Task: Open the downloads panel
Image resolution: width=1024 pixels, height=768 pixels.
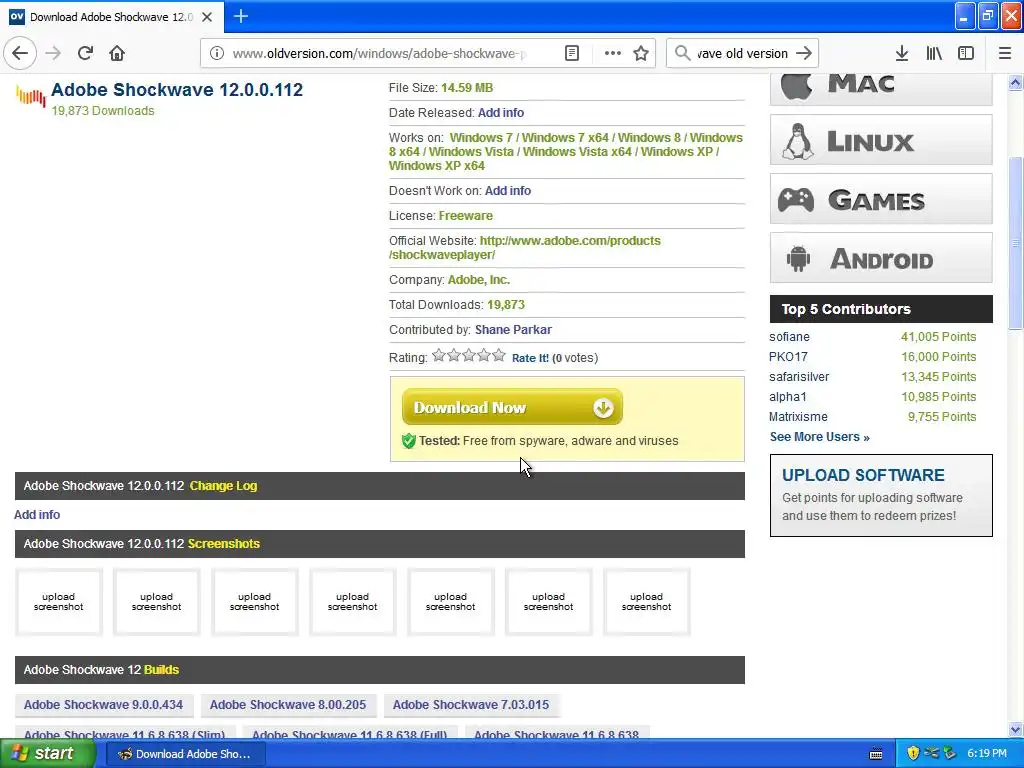Action: coord(902,54)
